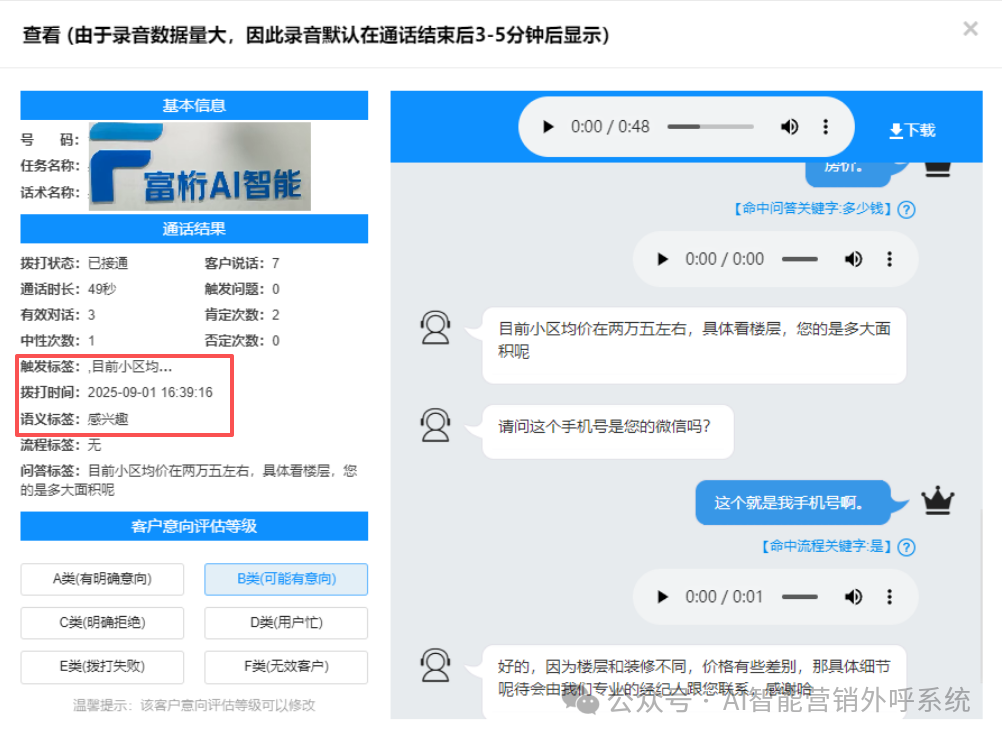
Task: Seek the 0:00 / 0:01 clip progress bar
Action: coord(799,596)
